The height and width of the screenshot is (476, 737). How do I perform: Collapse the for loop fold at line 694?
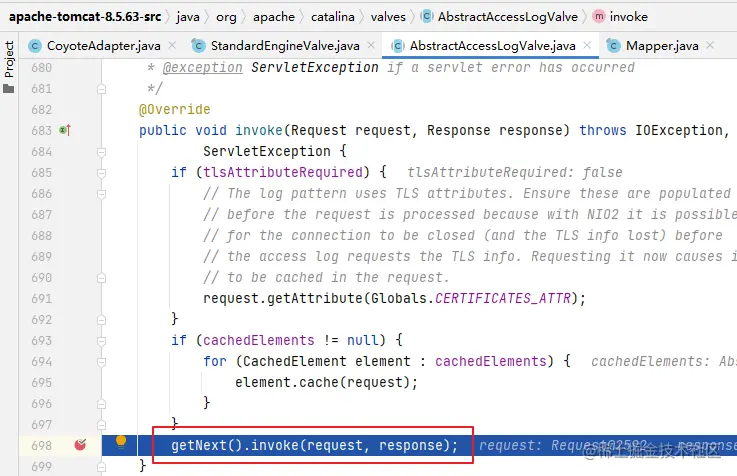(x=101, y=362)
